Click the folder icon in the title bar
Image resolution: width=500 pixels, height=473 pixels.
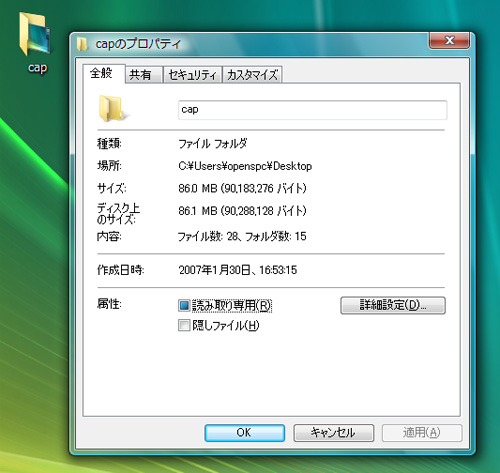point(82,44)
